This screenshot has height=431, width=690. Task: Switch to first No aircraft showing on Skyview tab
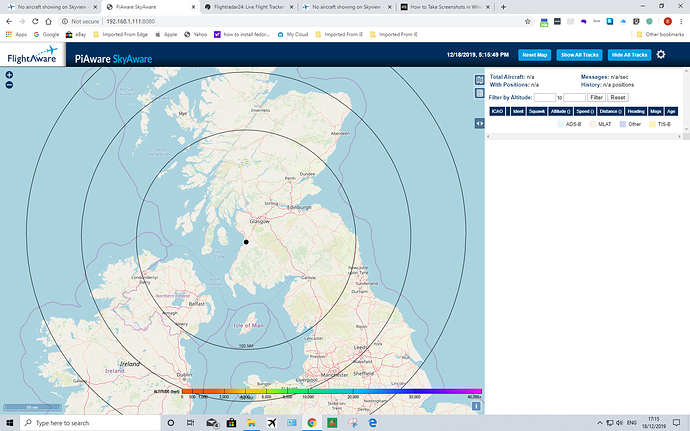52,7
